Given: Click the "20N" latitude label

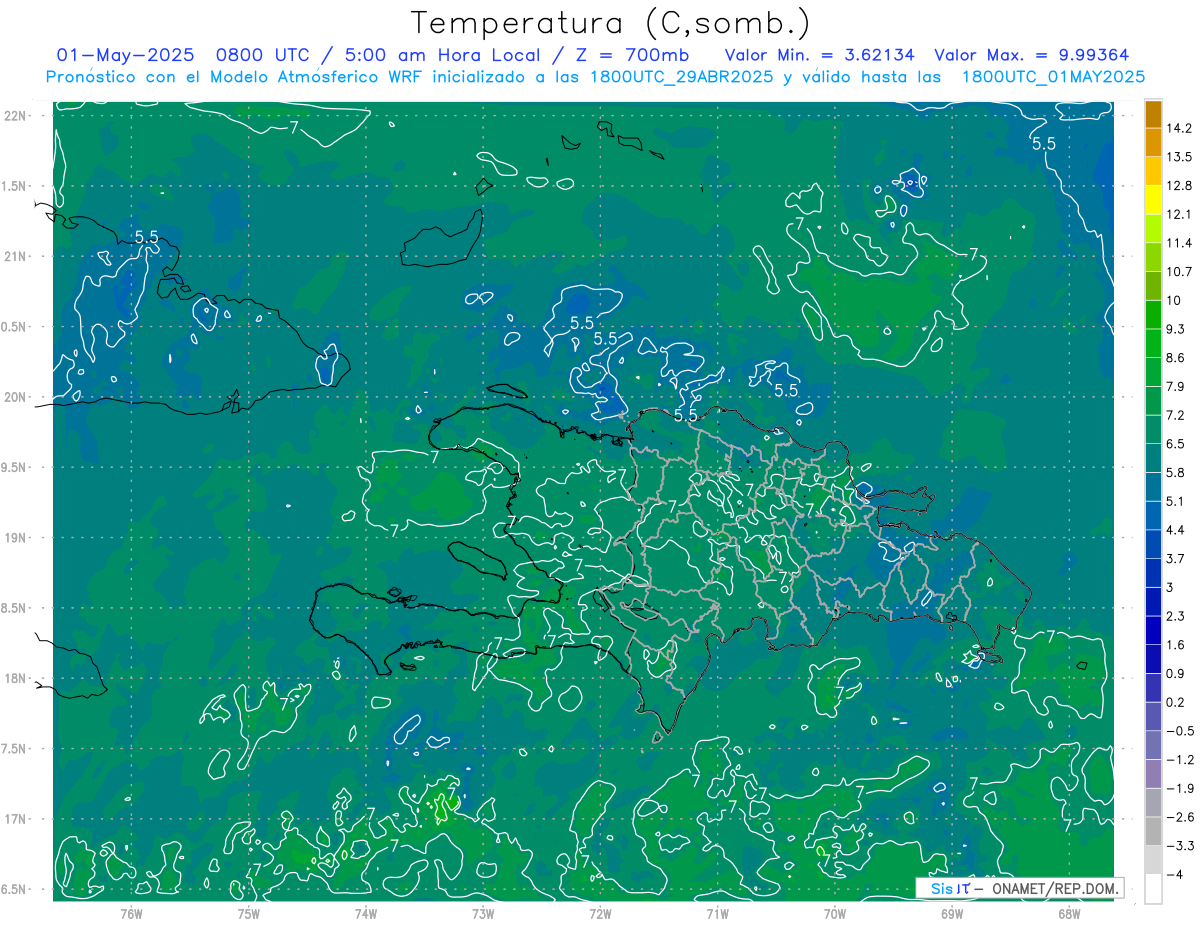Looking at the screenshot, I should coord(17,397).
